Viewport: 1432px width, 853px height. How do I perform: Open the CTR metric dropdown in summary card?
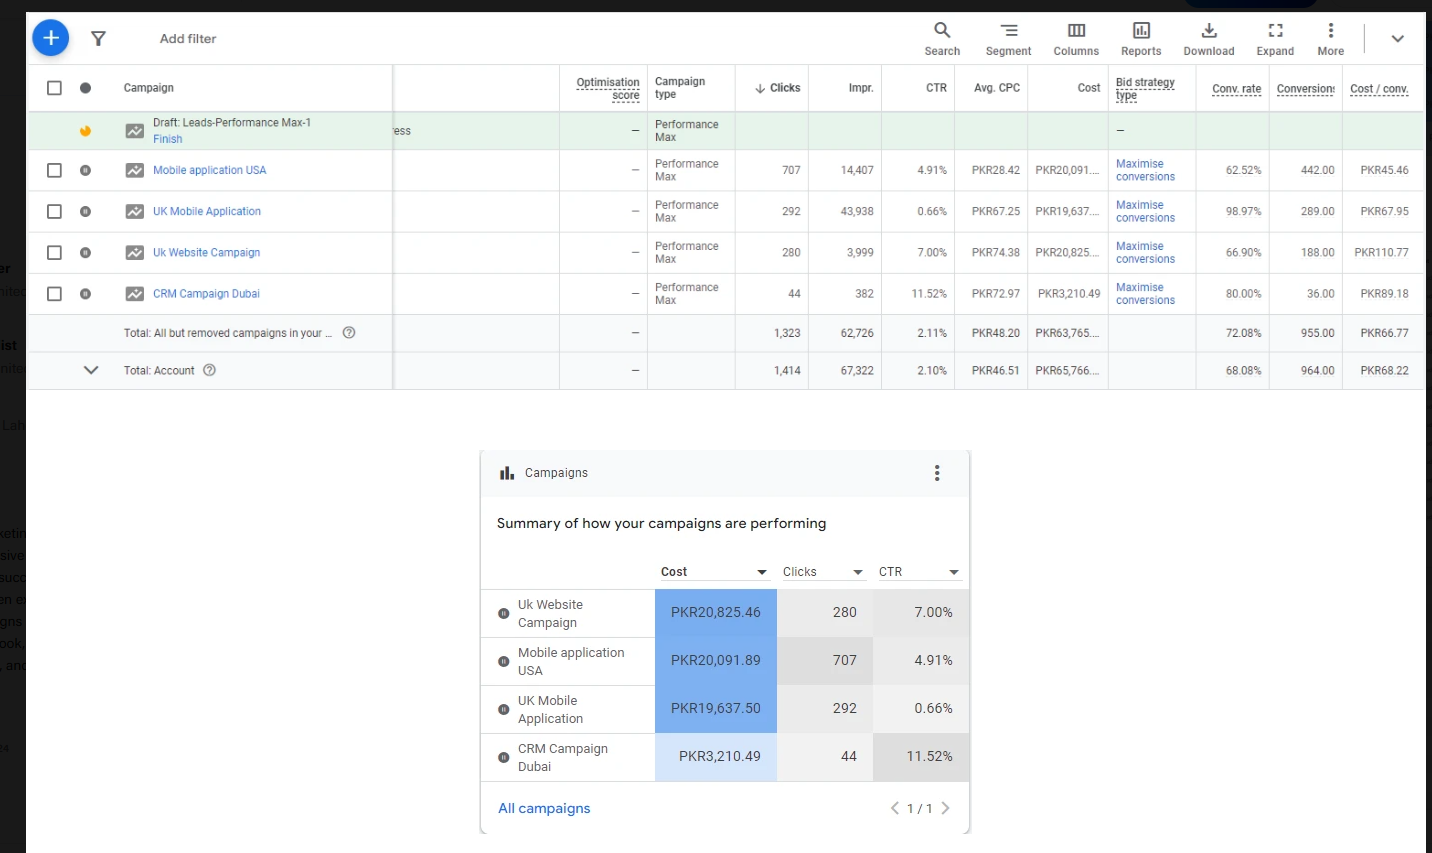coord(953,572)
